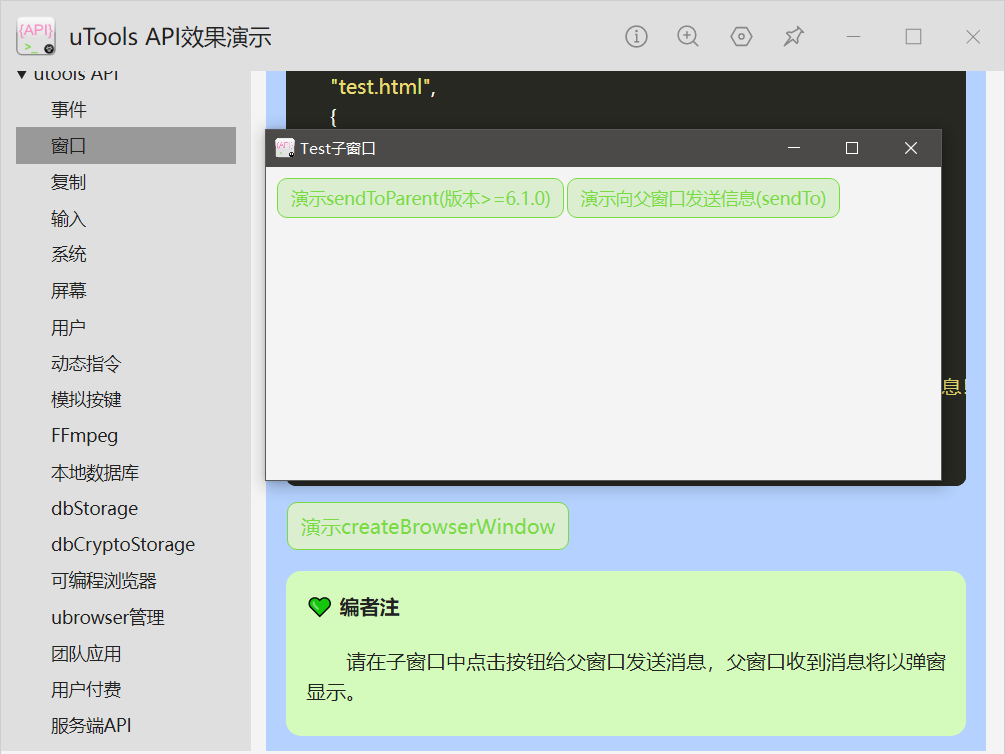The image size is (1005, 754).
Task: Minimize the Test子窗口 child window
Action: click(793, 148)
